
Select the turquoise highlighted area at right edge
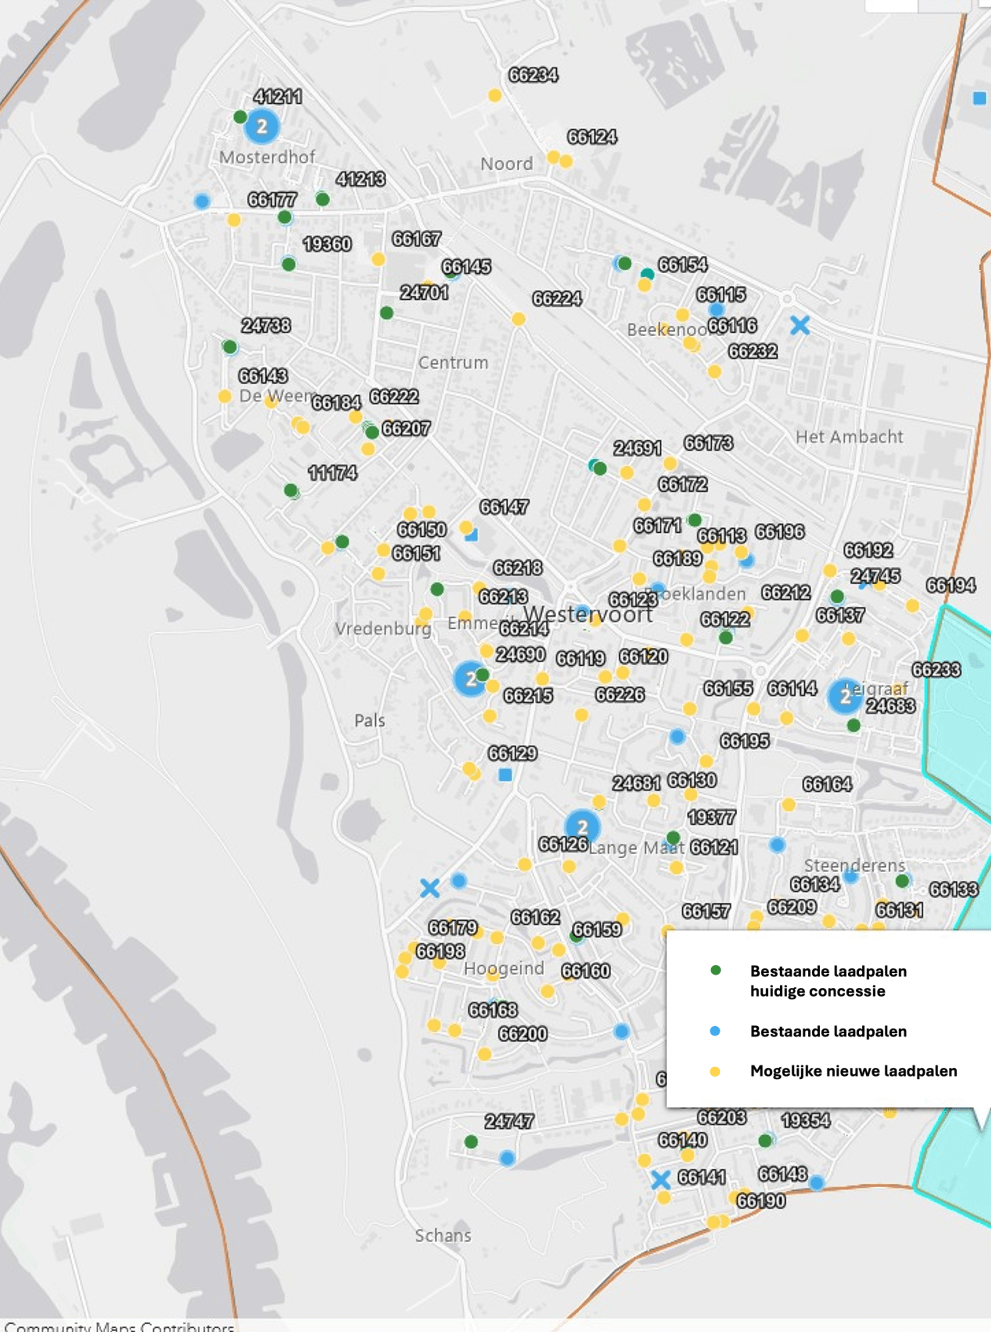pos(962,700)
